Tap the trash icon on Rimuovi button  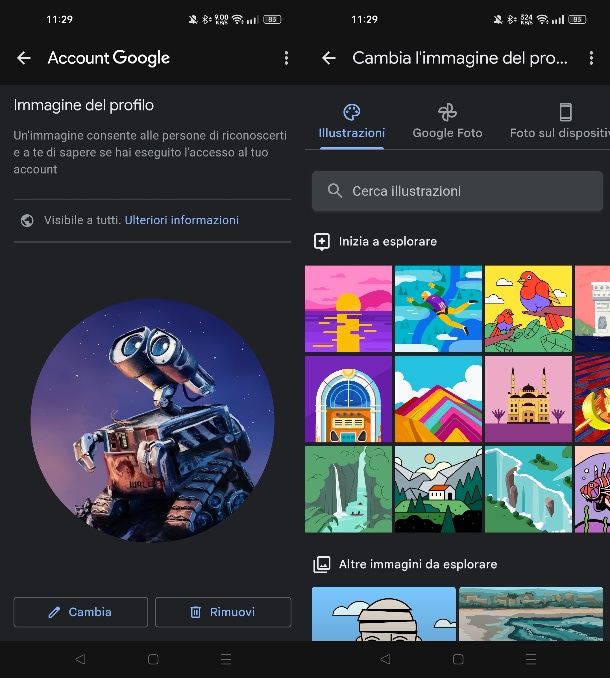195,612
